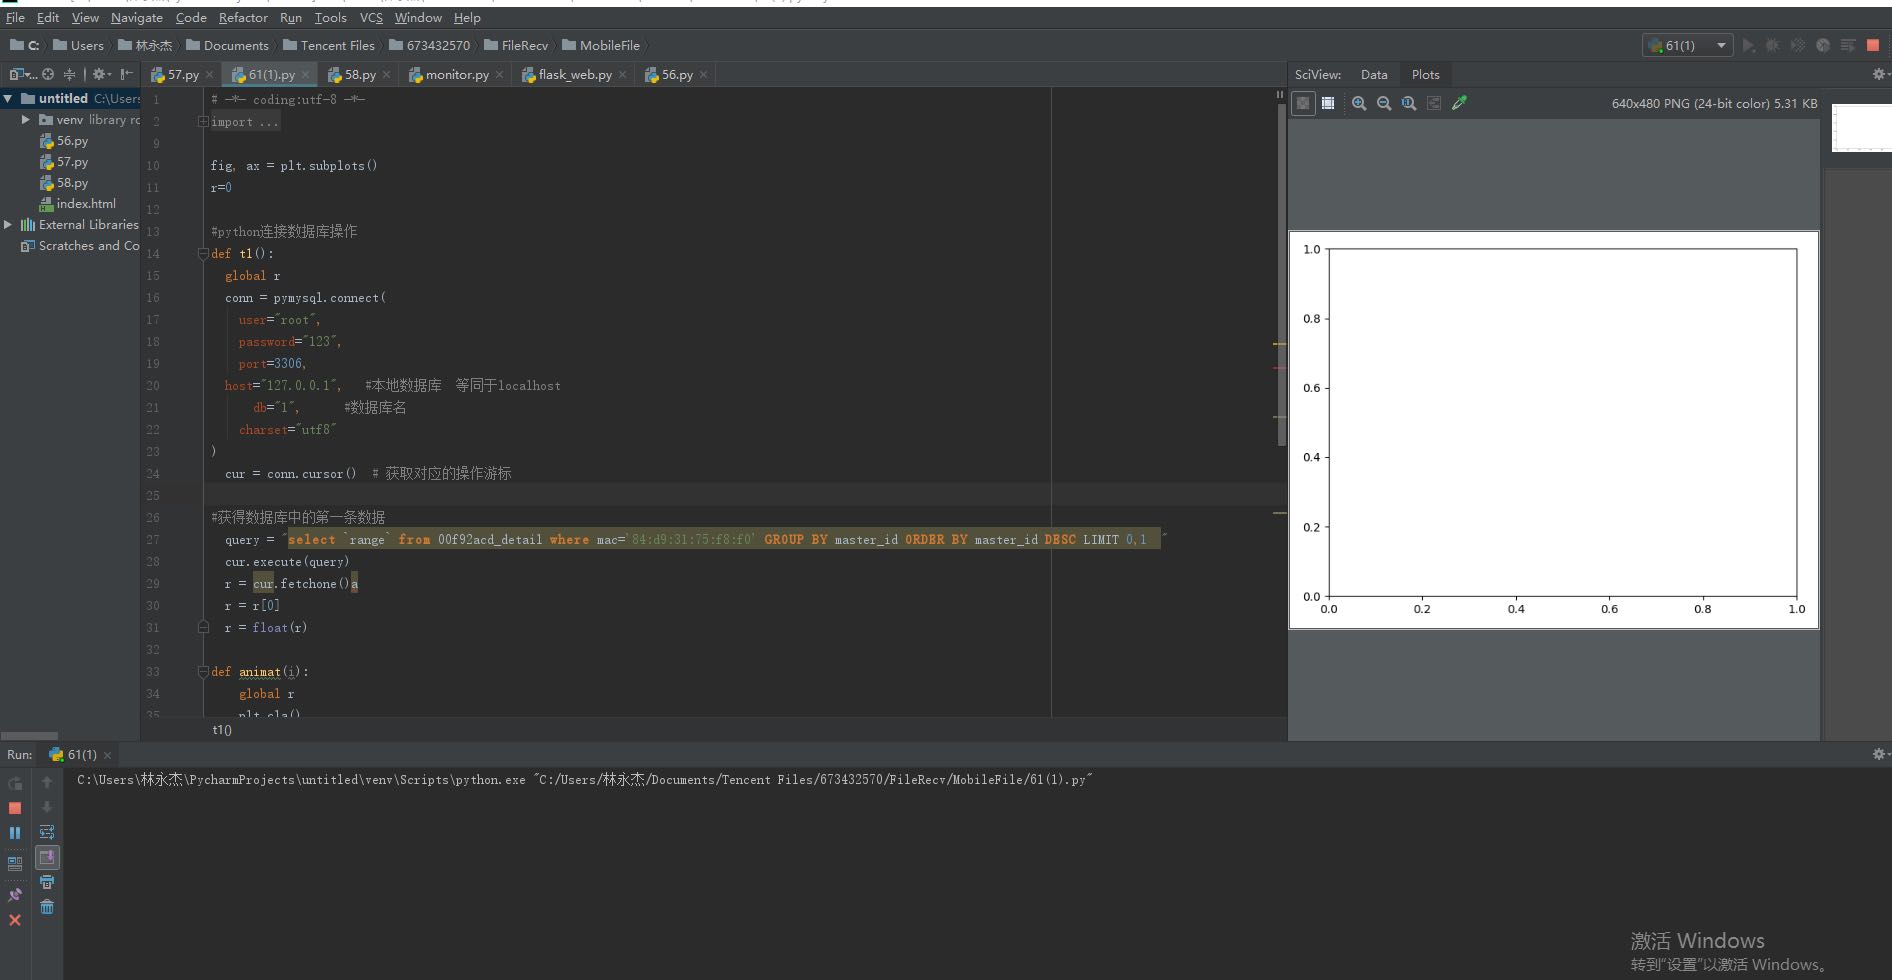Click the Down the Stack Trace arrow
The width and height of the screenshot is (1892, 980).
[47, 807]
